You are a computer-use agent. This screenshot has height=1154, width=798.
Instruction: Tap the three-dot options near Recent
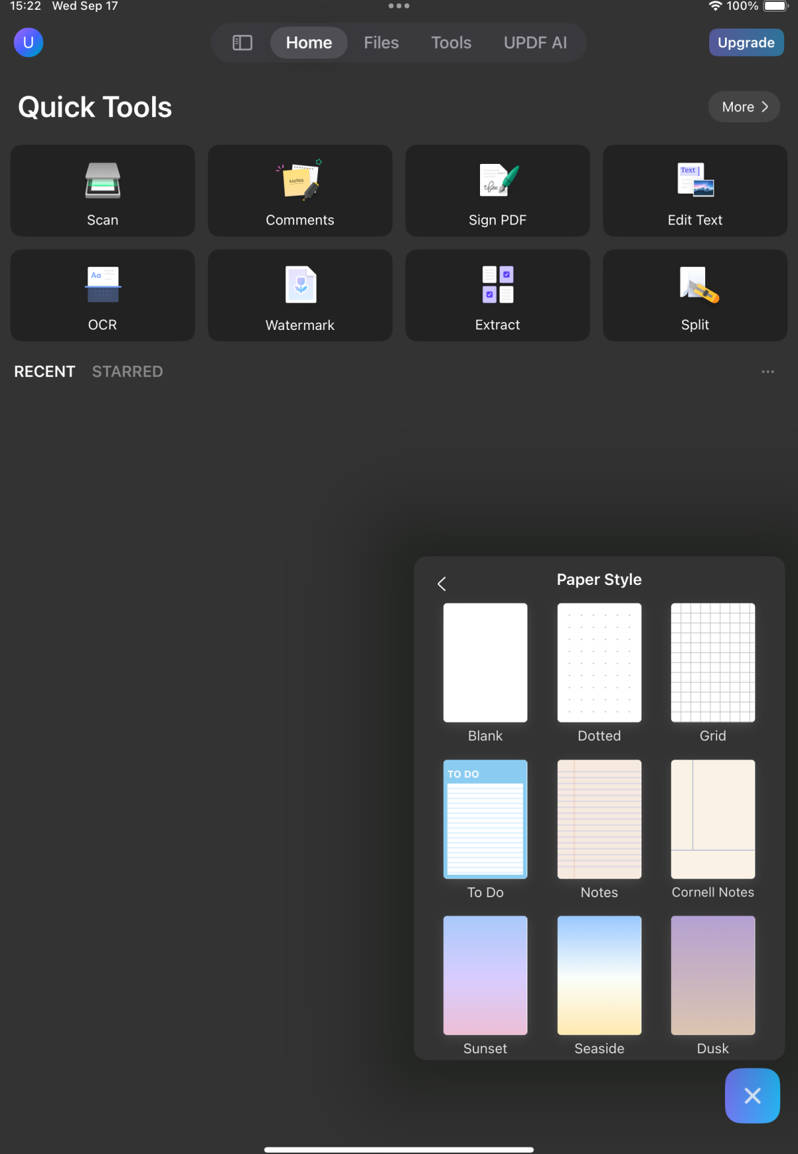click(x=768, y=372)
